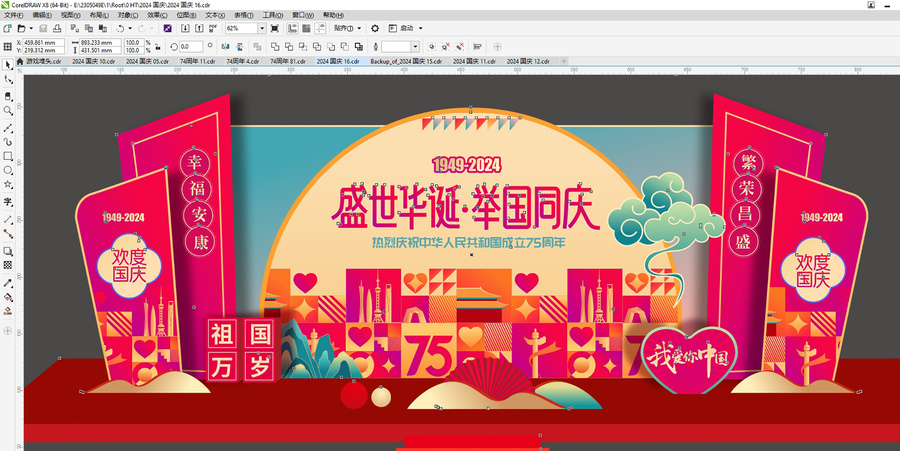The image size is (900, 451).
Task: Click the Quick customize plus in toolbox
Action: pos(8,331)
